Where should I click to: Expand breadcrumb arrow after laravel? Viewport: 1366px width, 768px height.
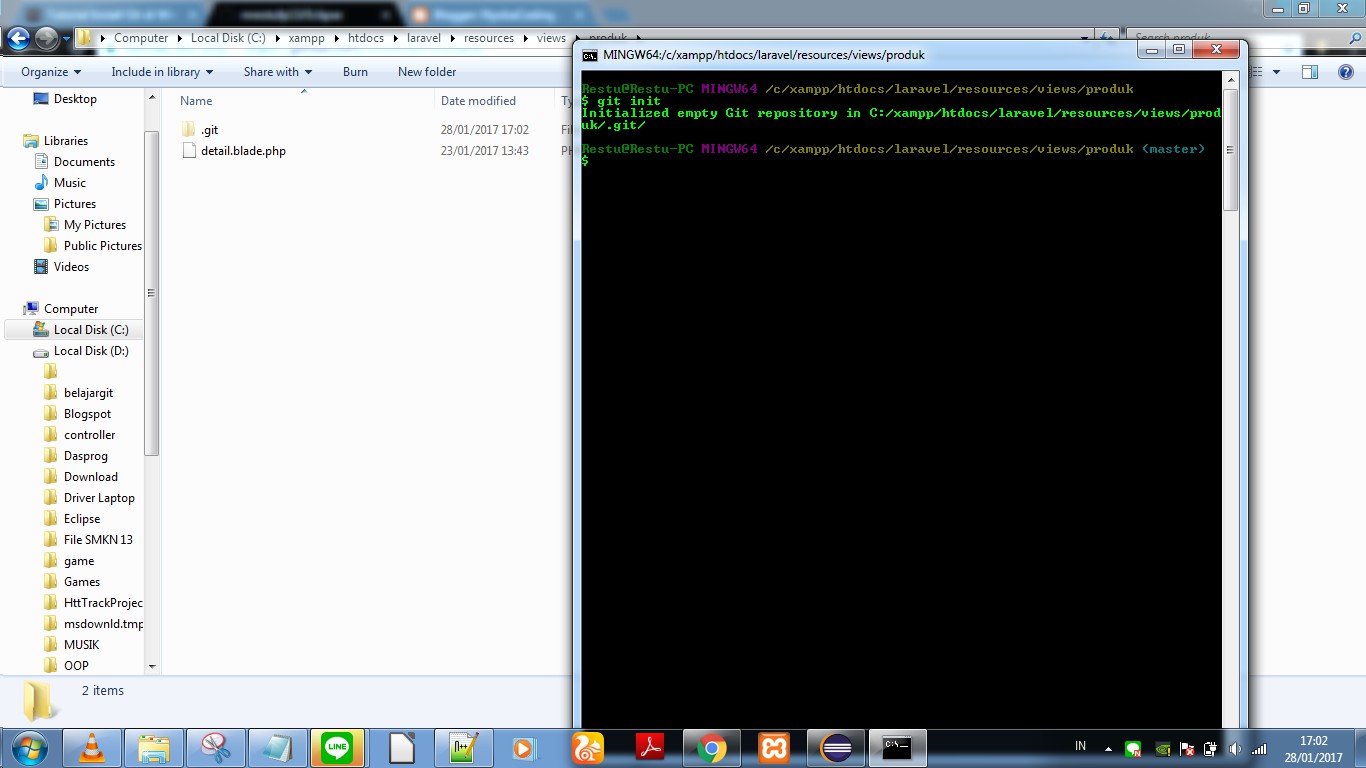pyautogui.click(x=452, y=39)
